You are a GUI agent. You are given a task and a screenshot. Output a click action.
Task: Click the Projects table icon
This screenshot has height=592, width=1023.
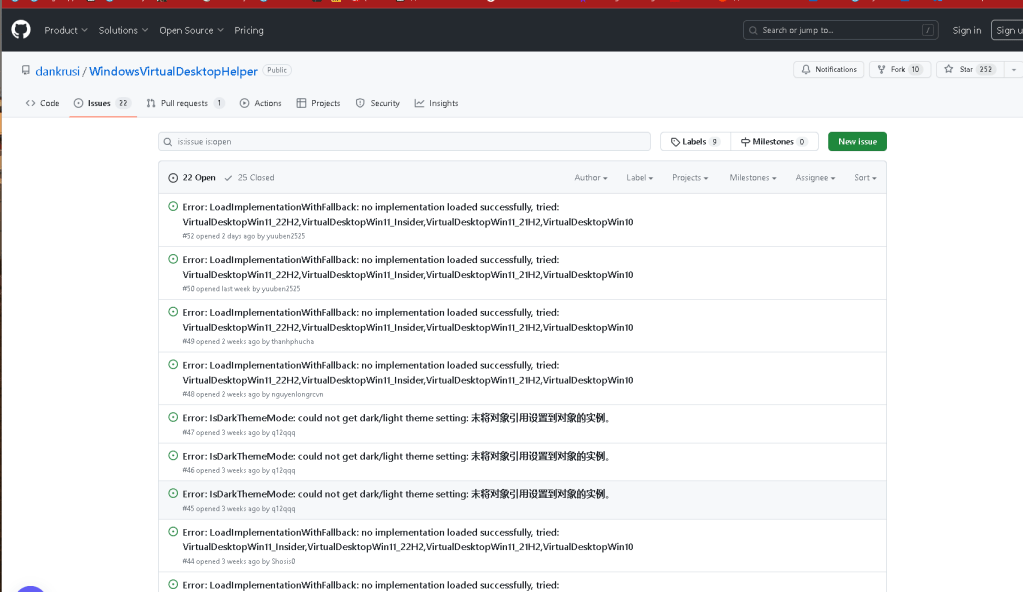coord(301,103)
